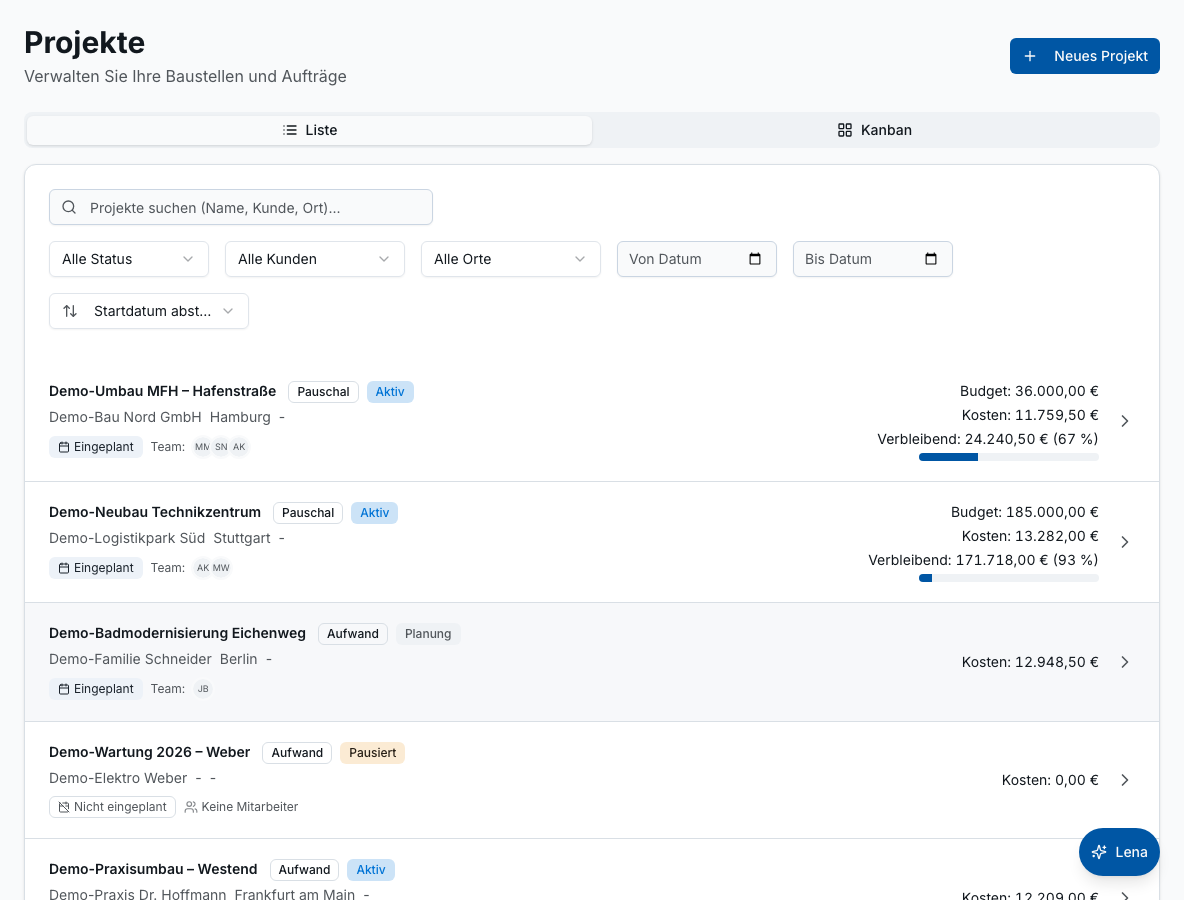Click Eingeplant badge on Technikzentrum project
This screenshot has height=900, width=1184.
click(96, 568)
